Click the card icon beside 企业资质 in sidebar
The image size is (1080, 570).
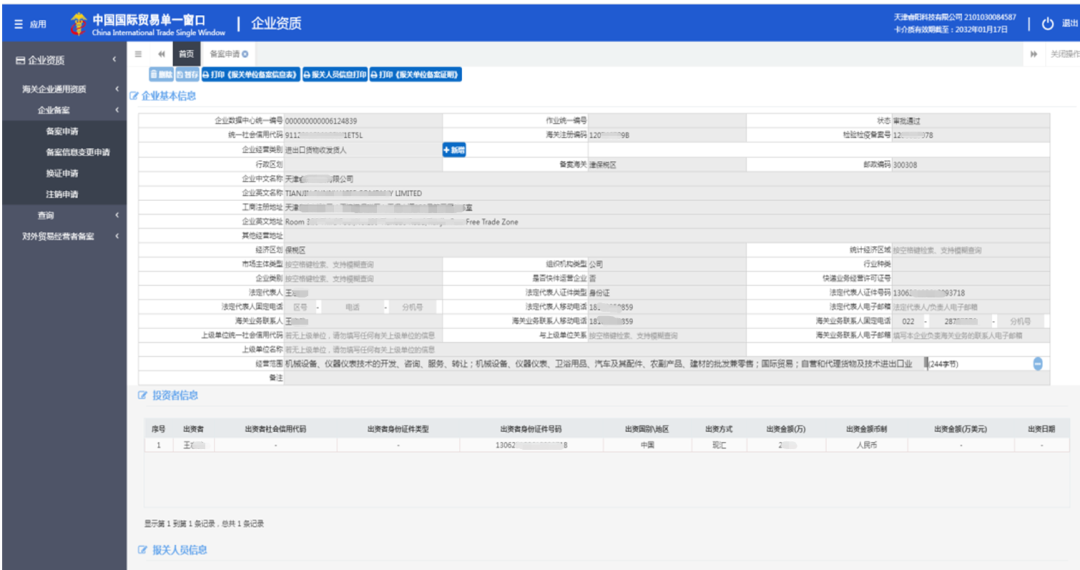pyautogui.click(x=20, y=61)
